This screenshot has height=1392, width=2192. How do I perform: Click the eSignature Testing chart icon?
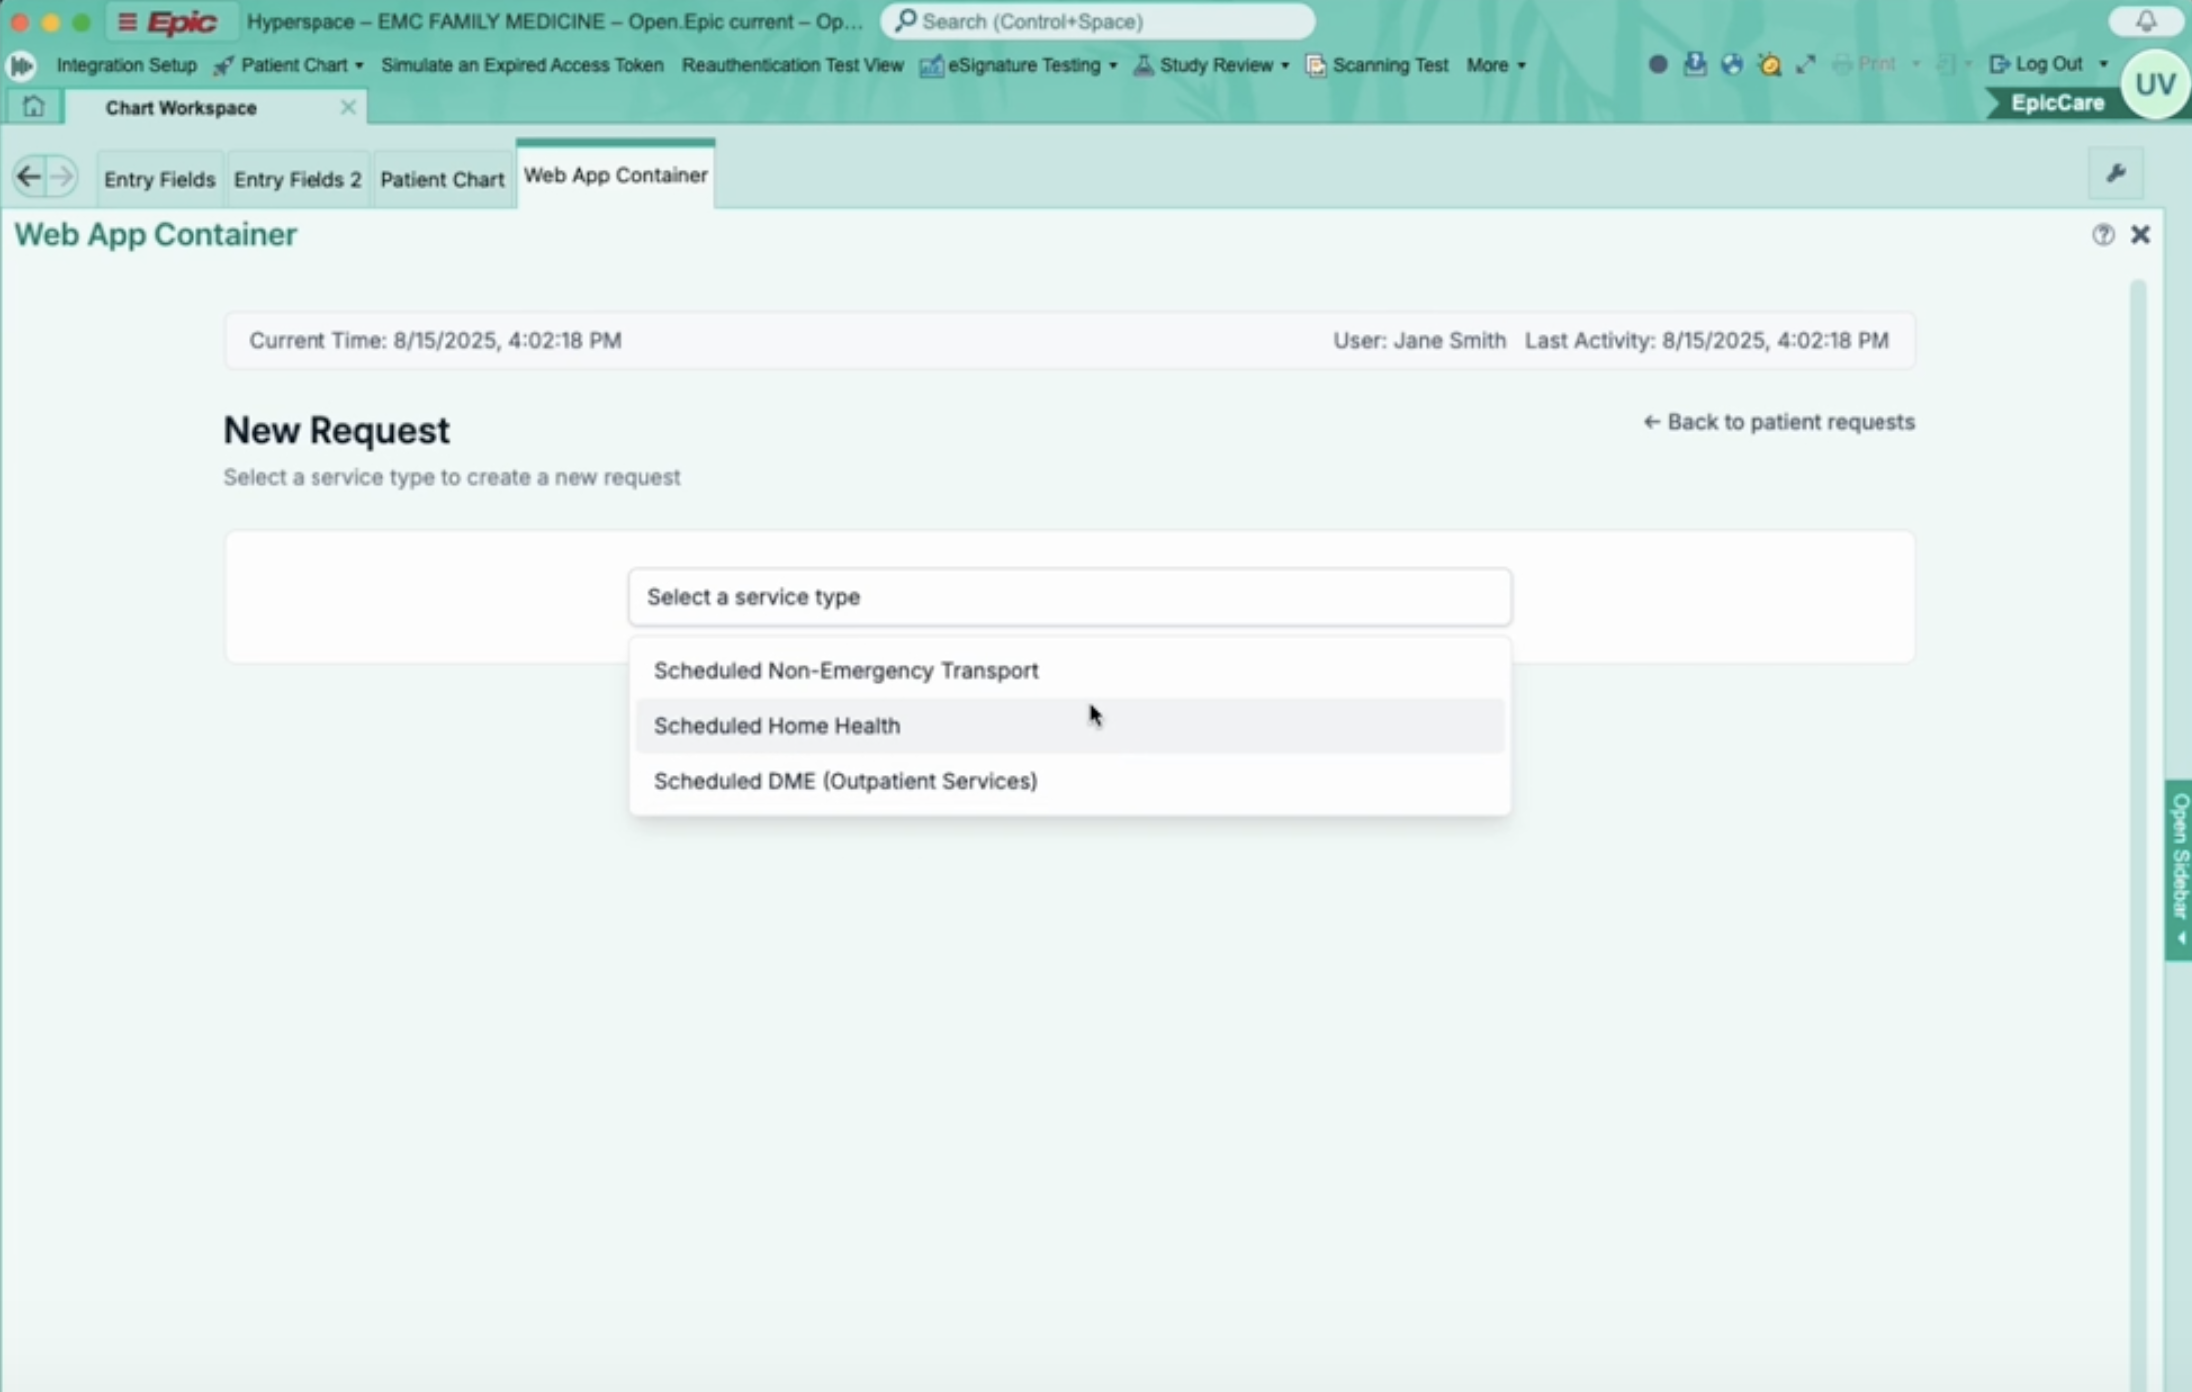tap(931, 65)
